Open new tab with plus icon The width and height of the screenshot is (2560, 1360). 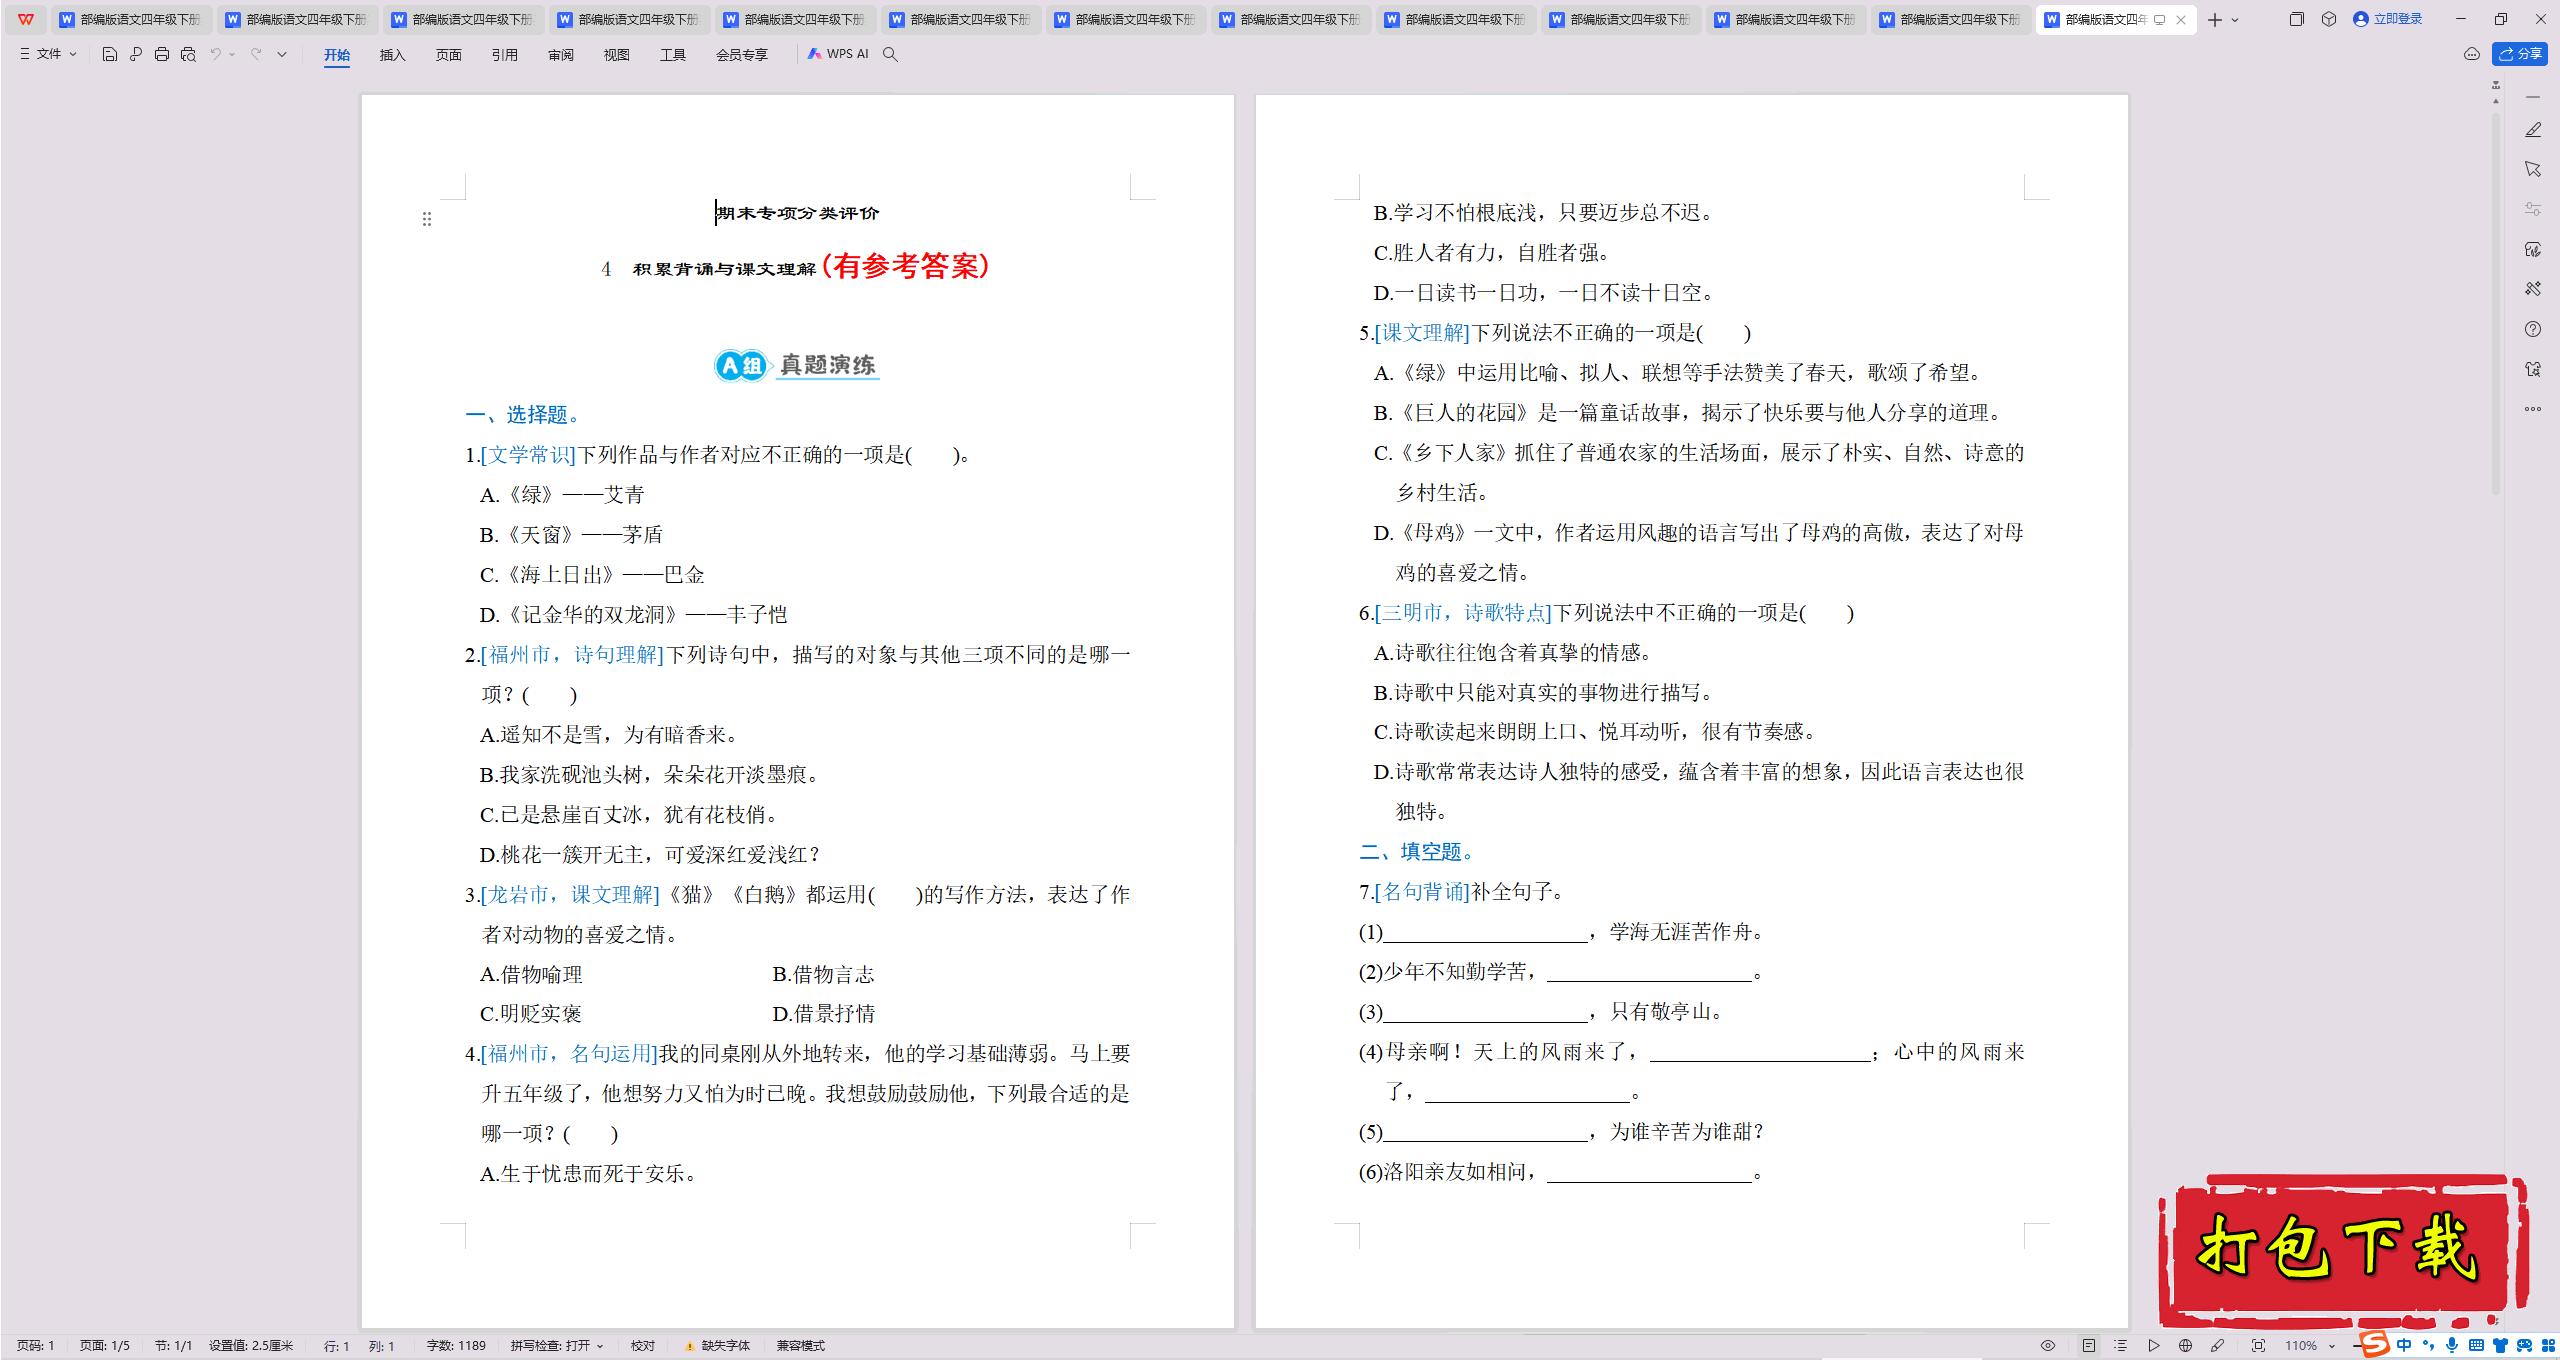tap(2214, 20)
